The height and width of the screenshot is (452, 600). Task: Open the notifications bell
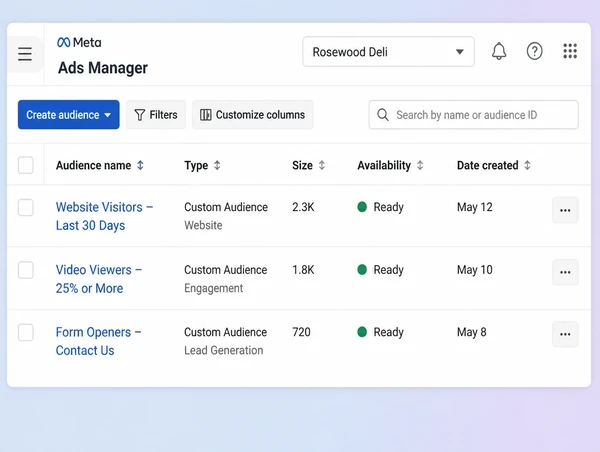point(499,51)
